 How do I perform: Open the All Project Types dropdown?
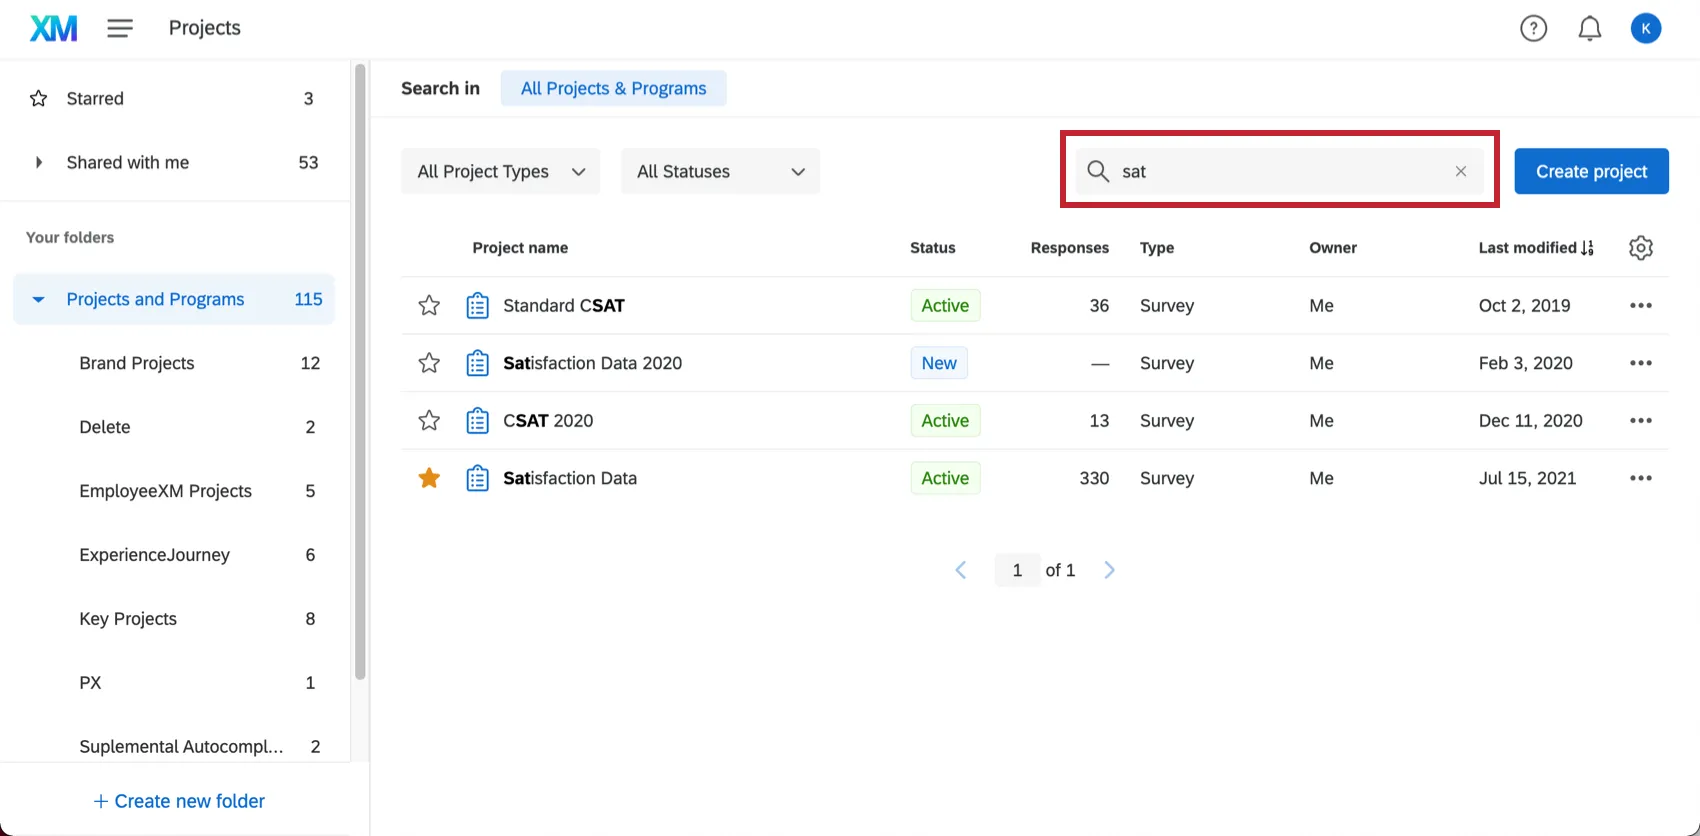click(x=500, y=171)
